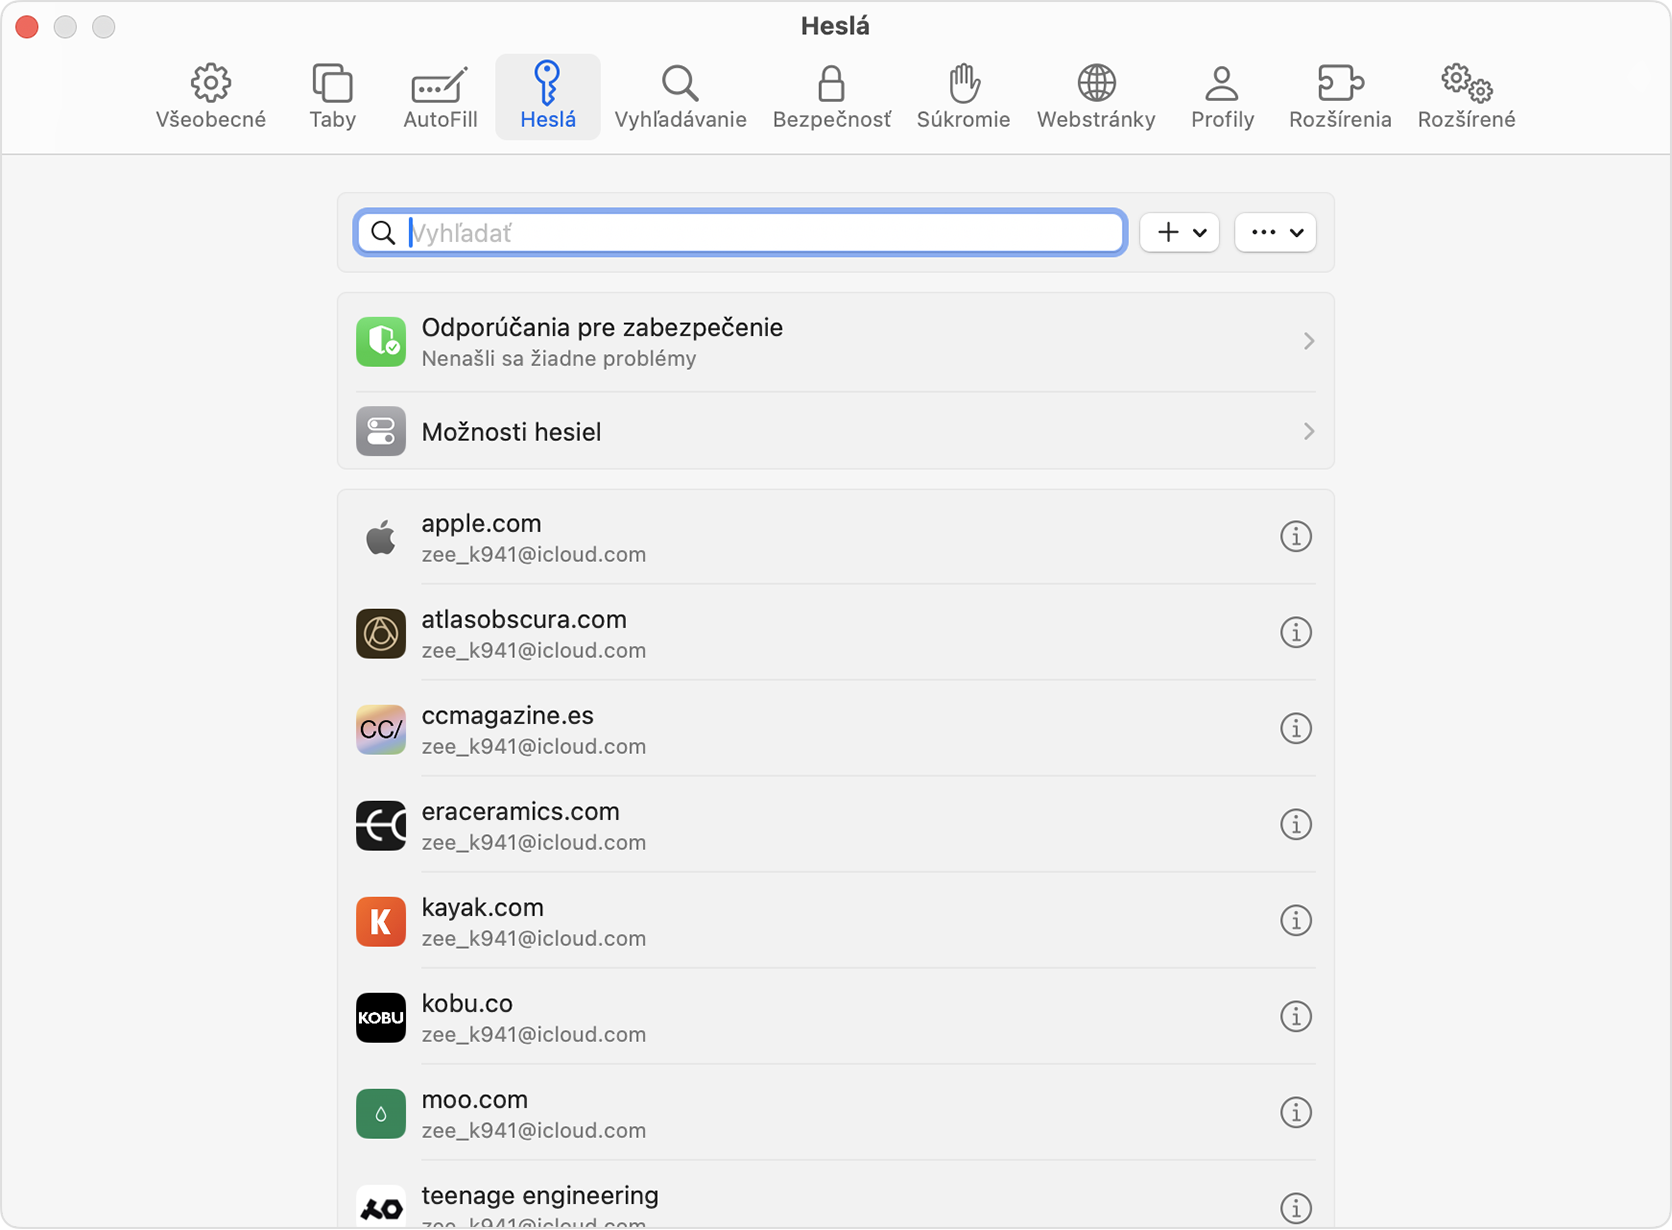This screenshot has width=1672, height=1230.
Task: Open the three-dots more options dropdown
Action: [1275, 232]
